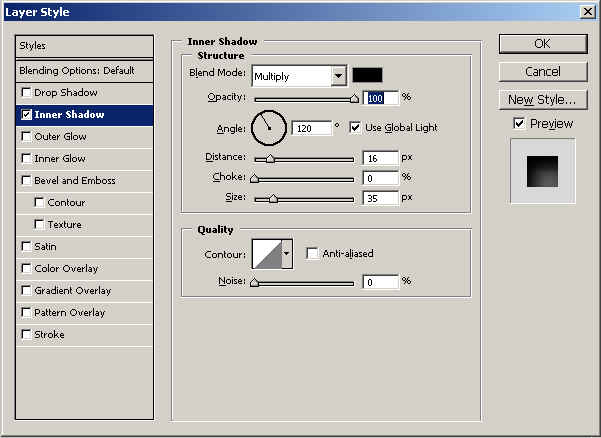The height and width of the screenshot is (438, 601).
Task: Select the Styles entry in list
Action: pos(84,46)
